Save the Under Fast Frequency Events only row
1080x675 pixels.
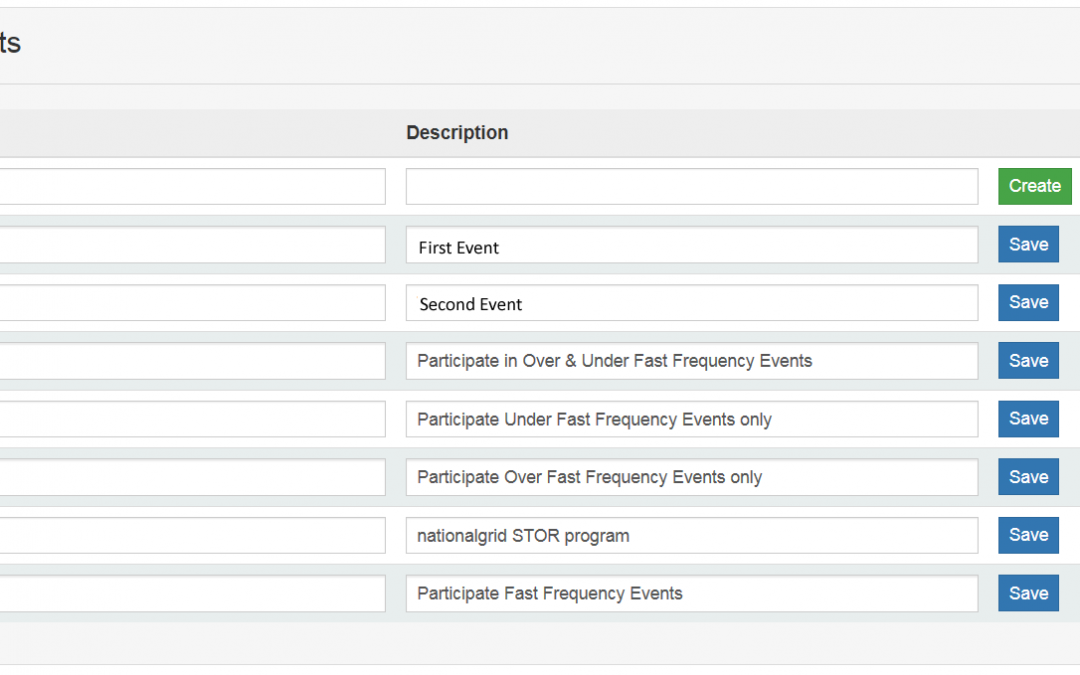(1028, 419)
